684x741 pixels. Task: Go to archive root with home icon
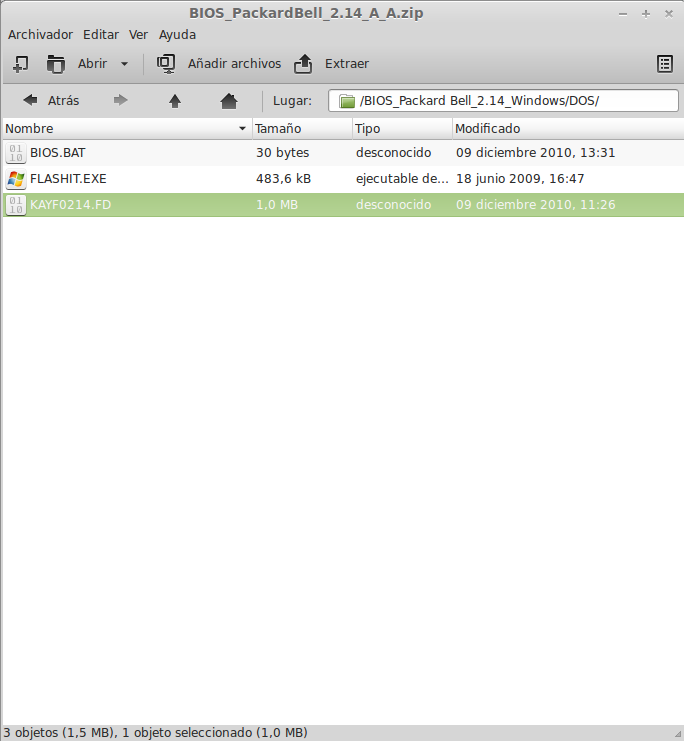229,101
